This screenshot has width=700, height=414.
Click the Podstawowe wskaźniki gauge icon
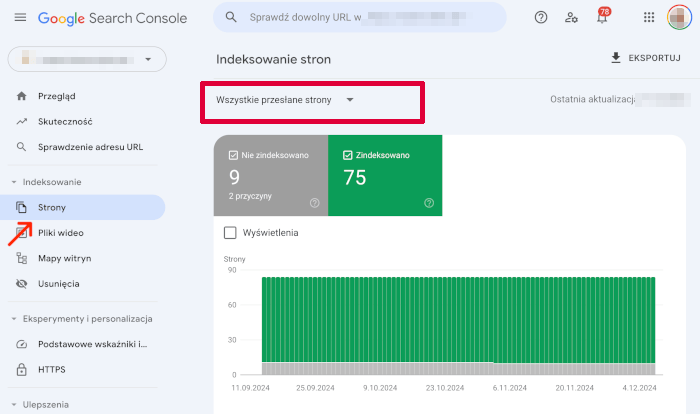point(21,344)
